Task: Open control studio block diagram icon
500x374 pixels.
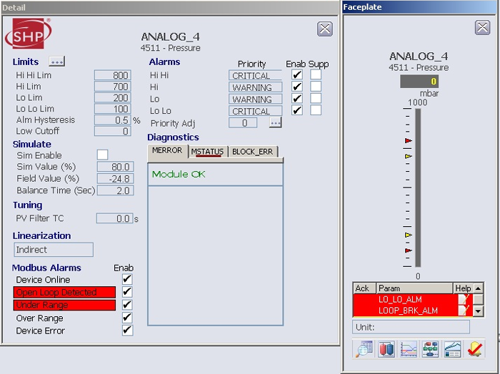Action: point(430,349)
